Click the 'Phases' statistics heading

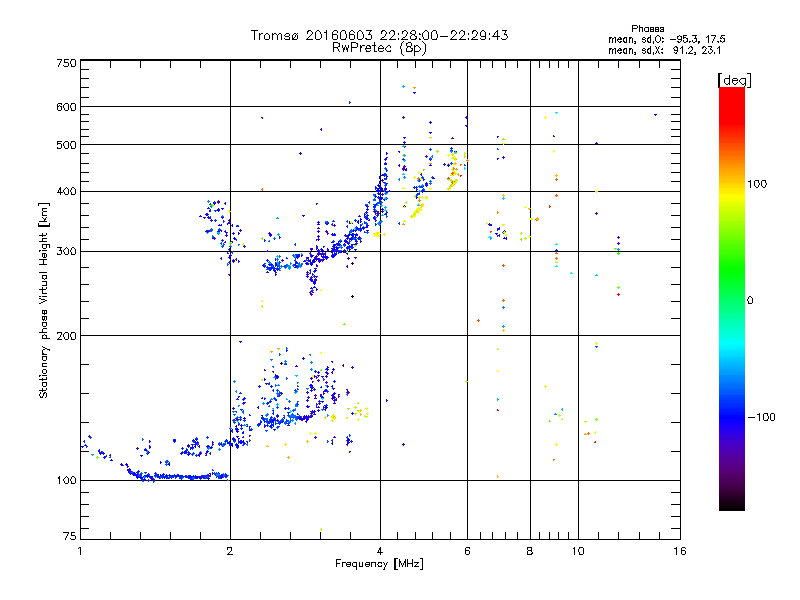coord(647,29)
